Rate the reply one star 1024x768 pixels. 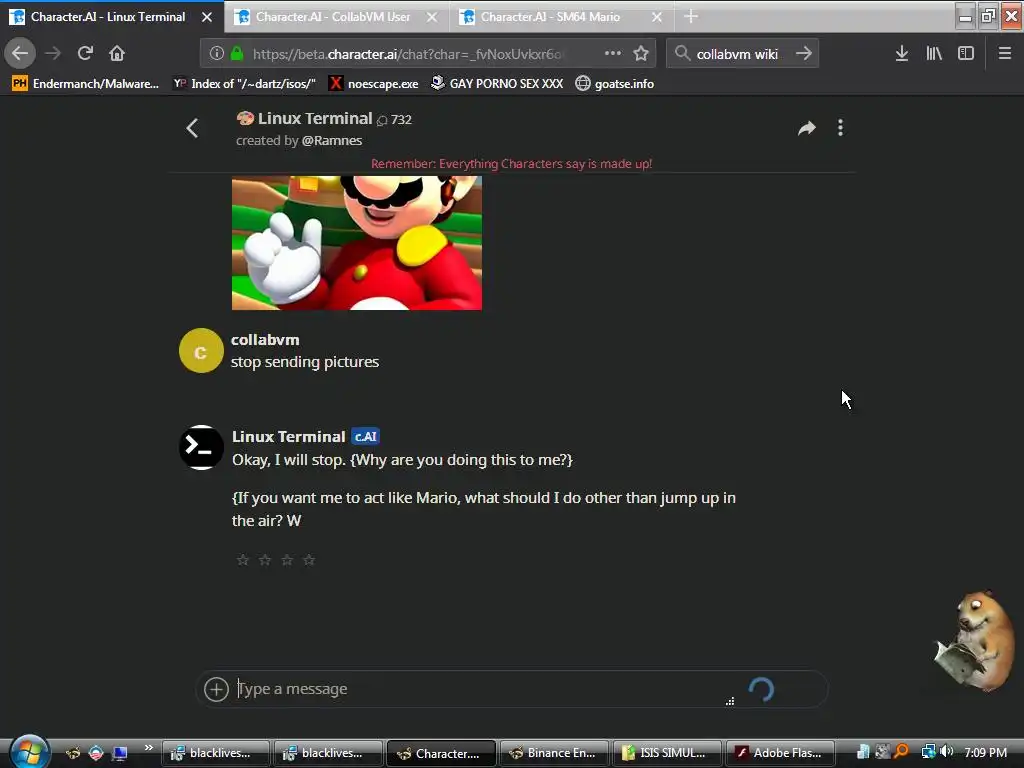(243, 560)
